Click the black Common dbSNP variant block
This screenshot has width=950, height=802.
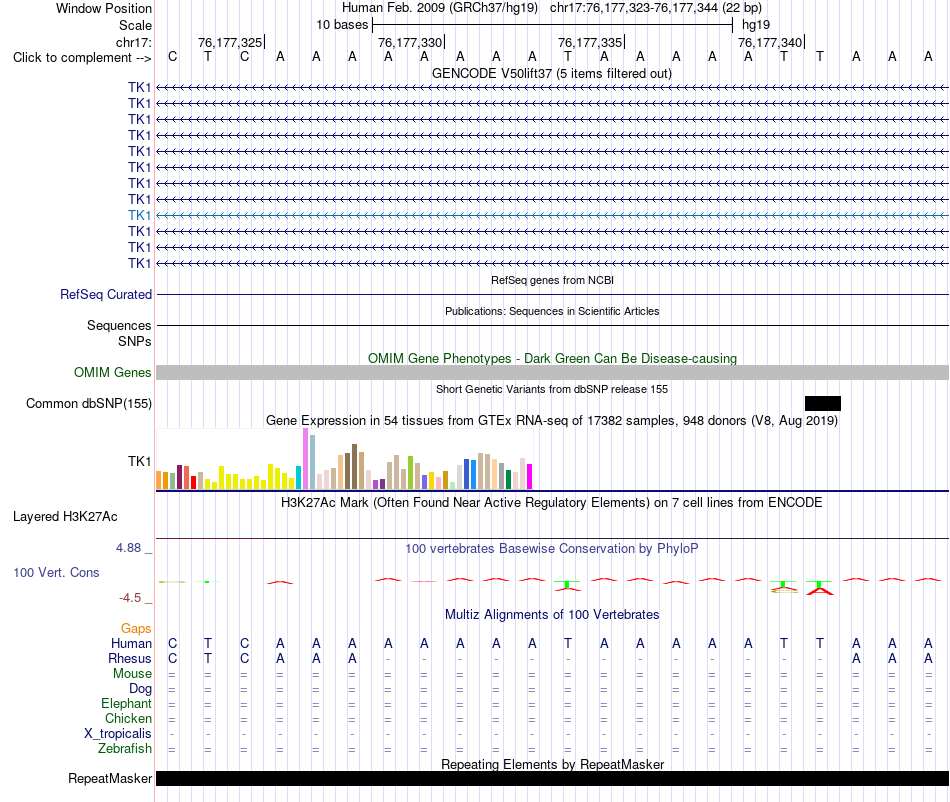822,403
